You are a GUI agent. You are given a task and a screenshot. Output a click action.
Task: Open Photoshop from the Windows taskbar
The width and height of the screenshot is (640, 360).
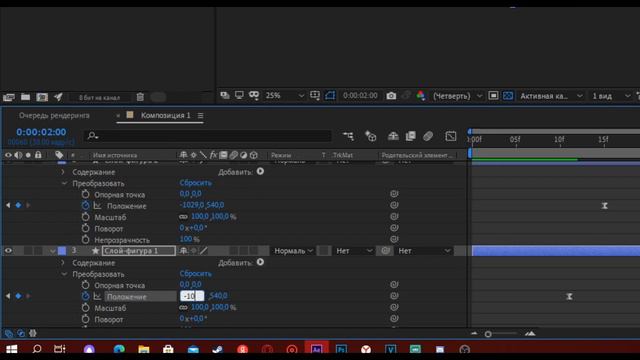[341, 349]
